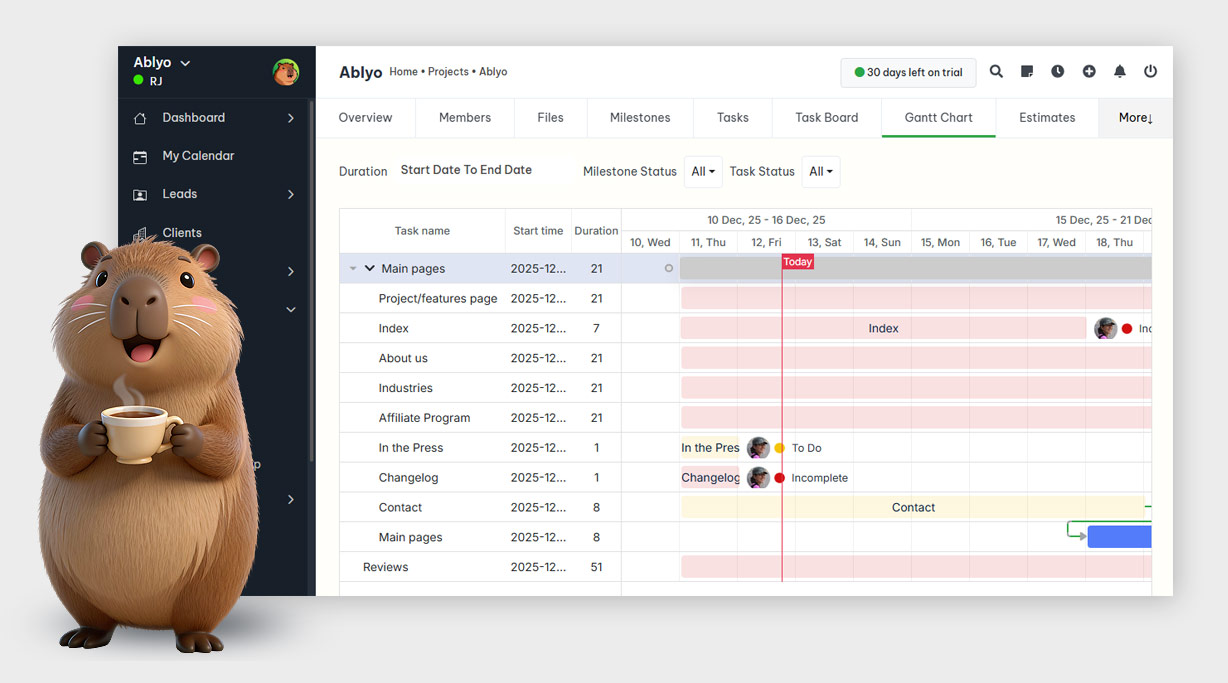The image size is (1228, 683).
Task: Open the time tracking clock icon
Action: (1057, 71)
